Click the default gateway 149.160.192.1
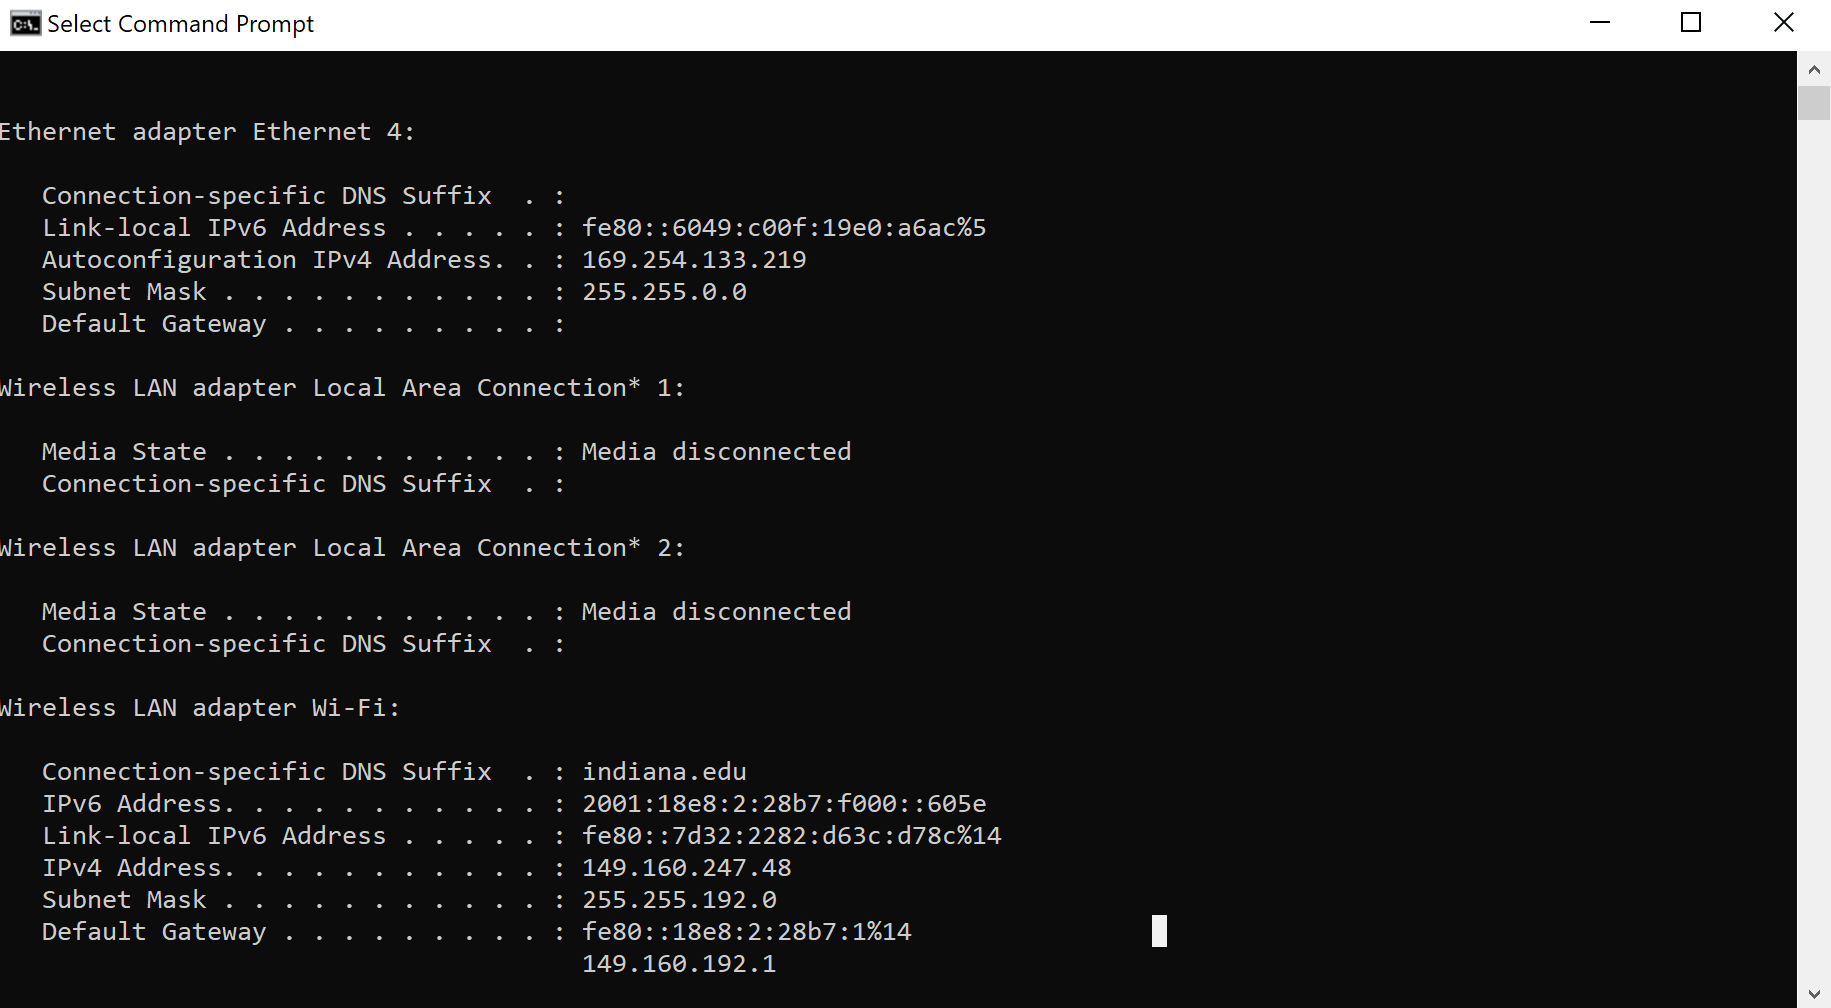 coord(679,964)
